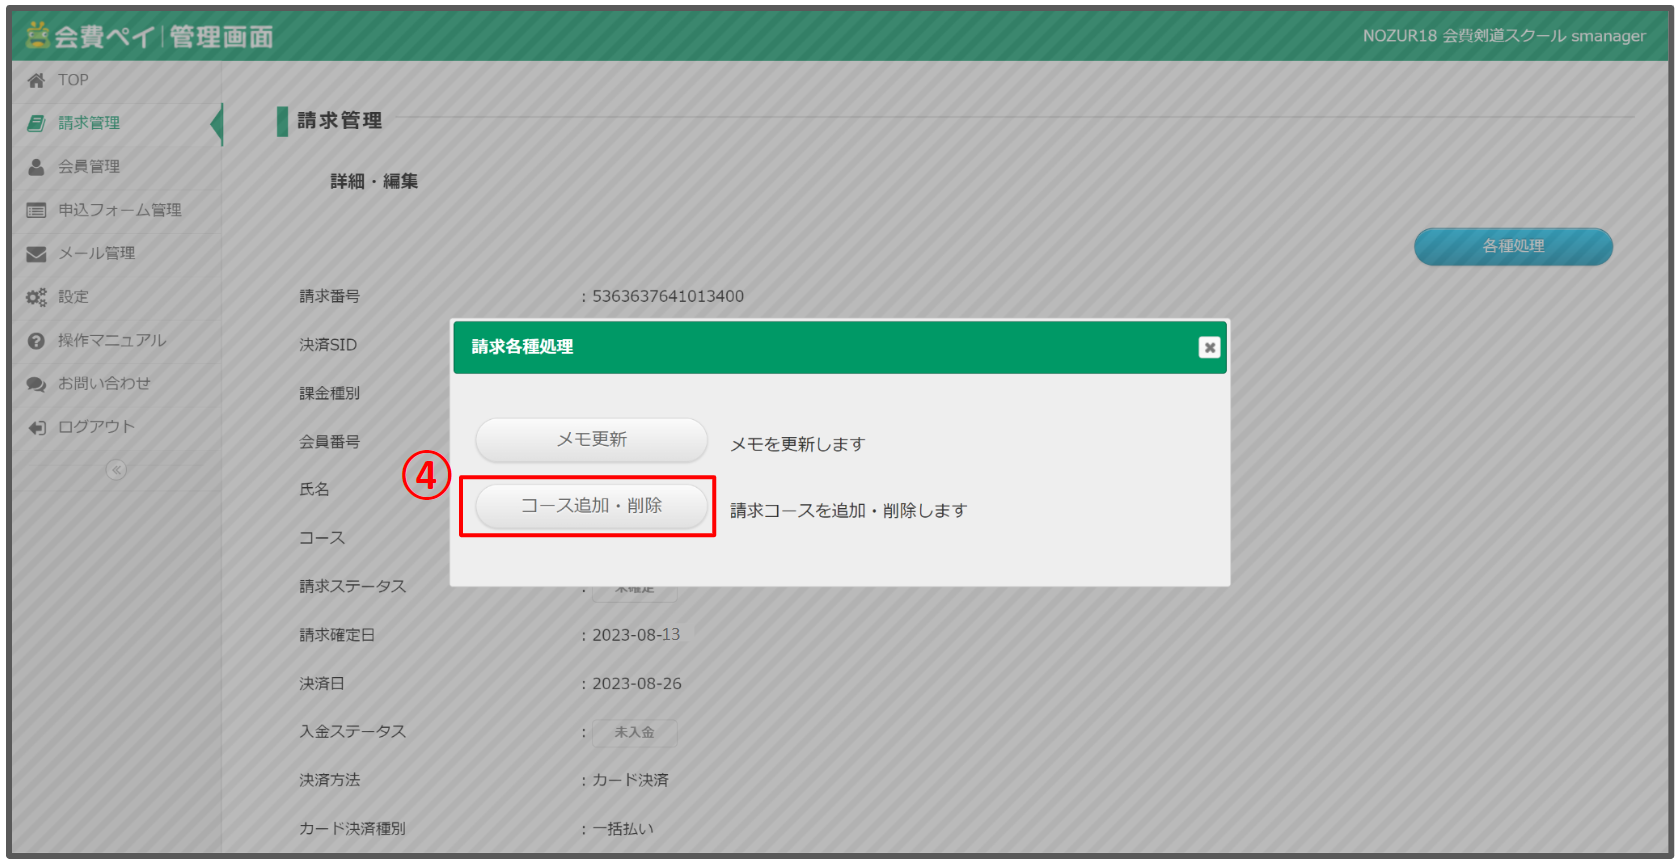Screen dimensions: 1678x863
Task: Click the 申込フォーム管理 form icon
Action: pos(36,210)
